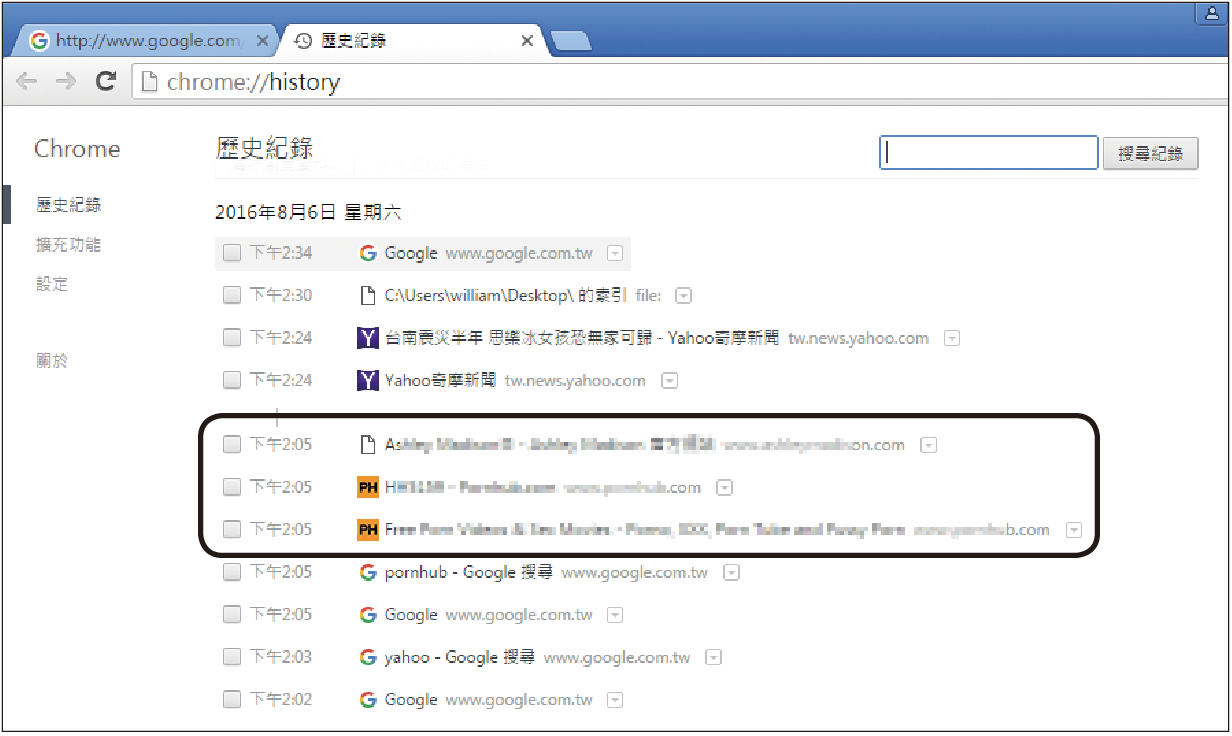
Task: Click the Google favicon beside yahoo - Google 搜尋
Action: [x=368, y=657]
